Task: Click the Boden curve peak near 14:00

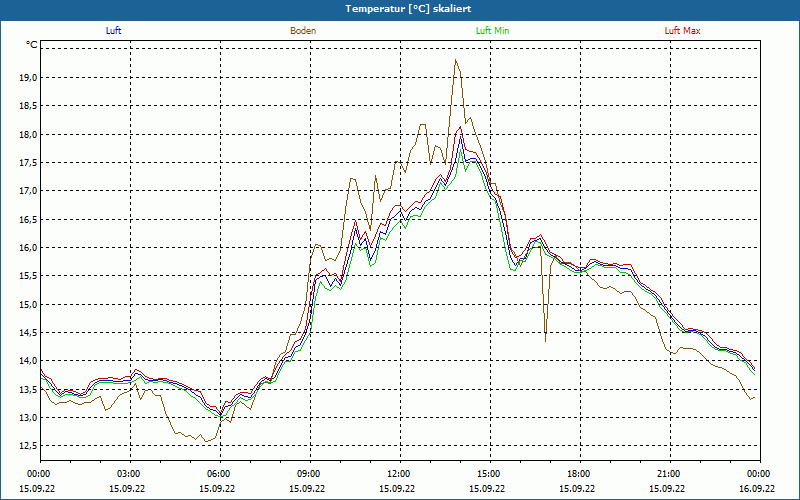Action: point(456,60)
